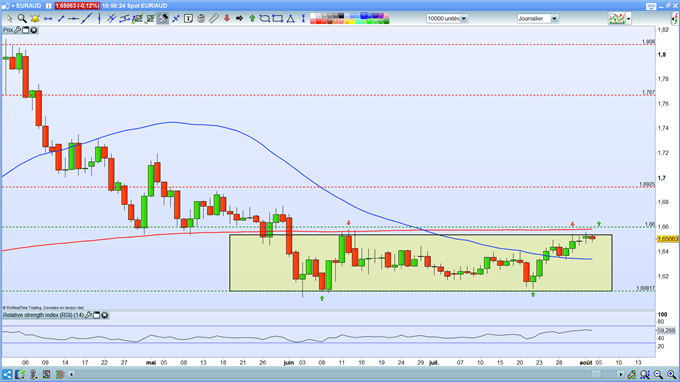Viewport: 680px width, 382px height.
Task: Activate the magnifier zoom tool in toolbar
Action: 22,19
